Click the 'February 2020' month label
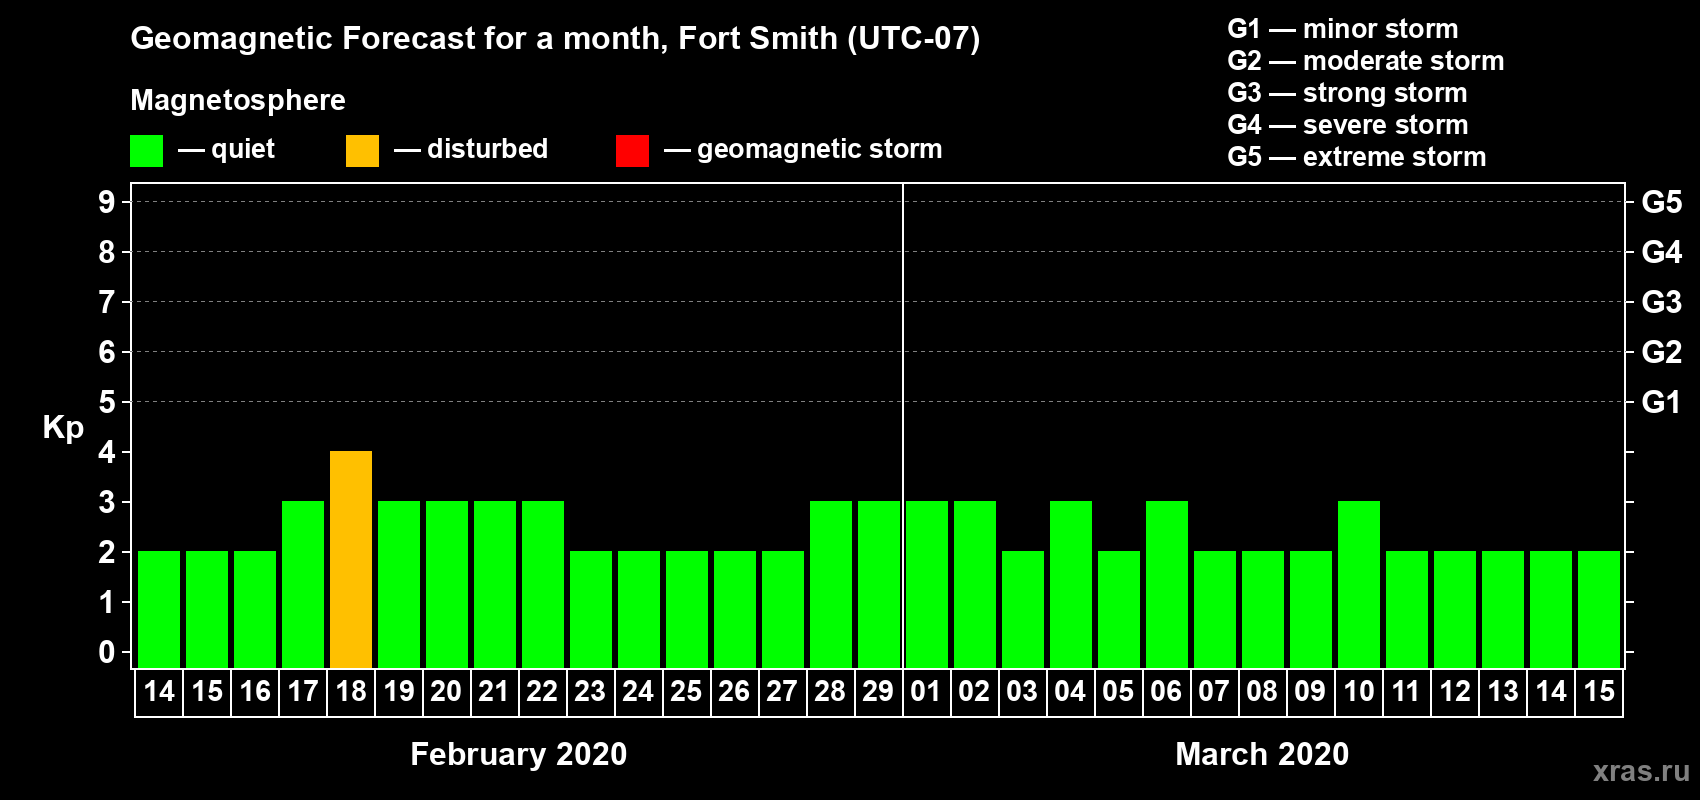This screenshot has height=800, width=1700. click(518, 754)
